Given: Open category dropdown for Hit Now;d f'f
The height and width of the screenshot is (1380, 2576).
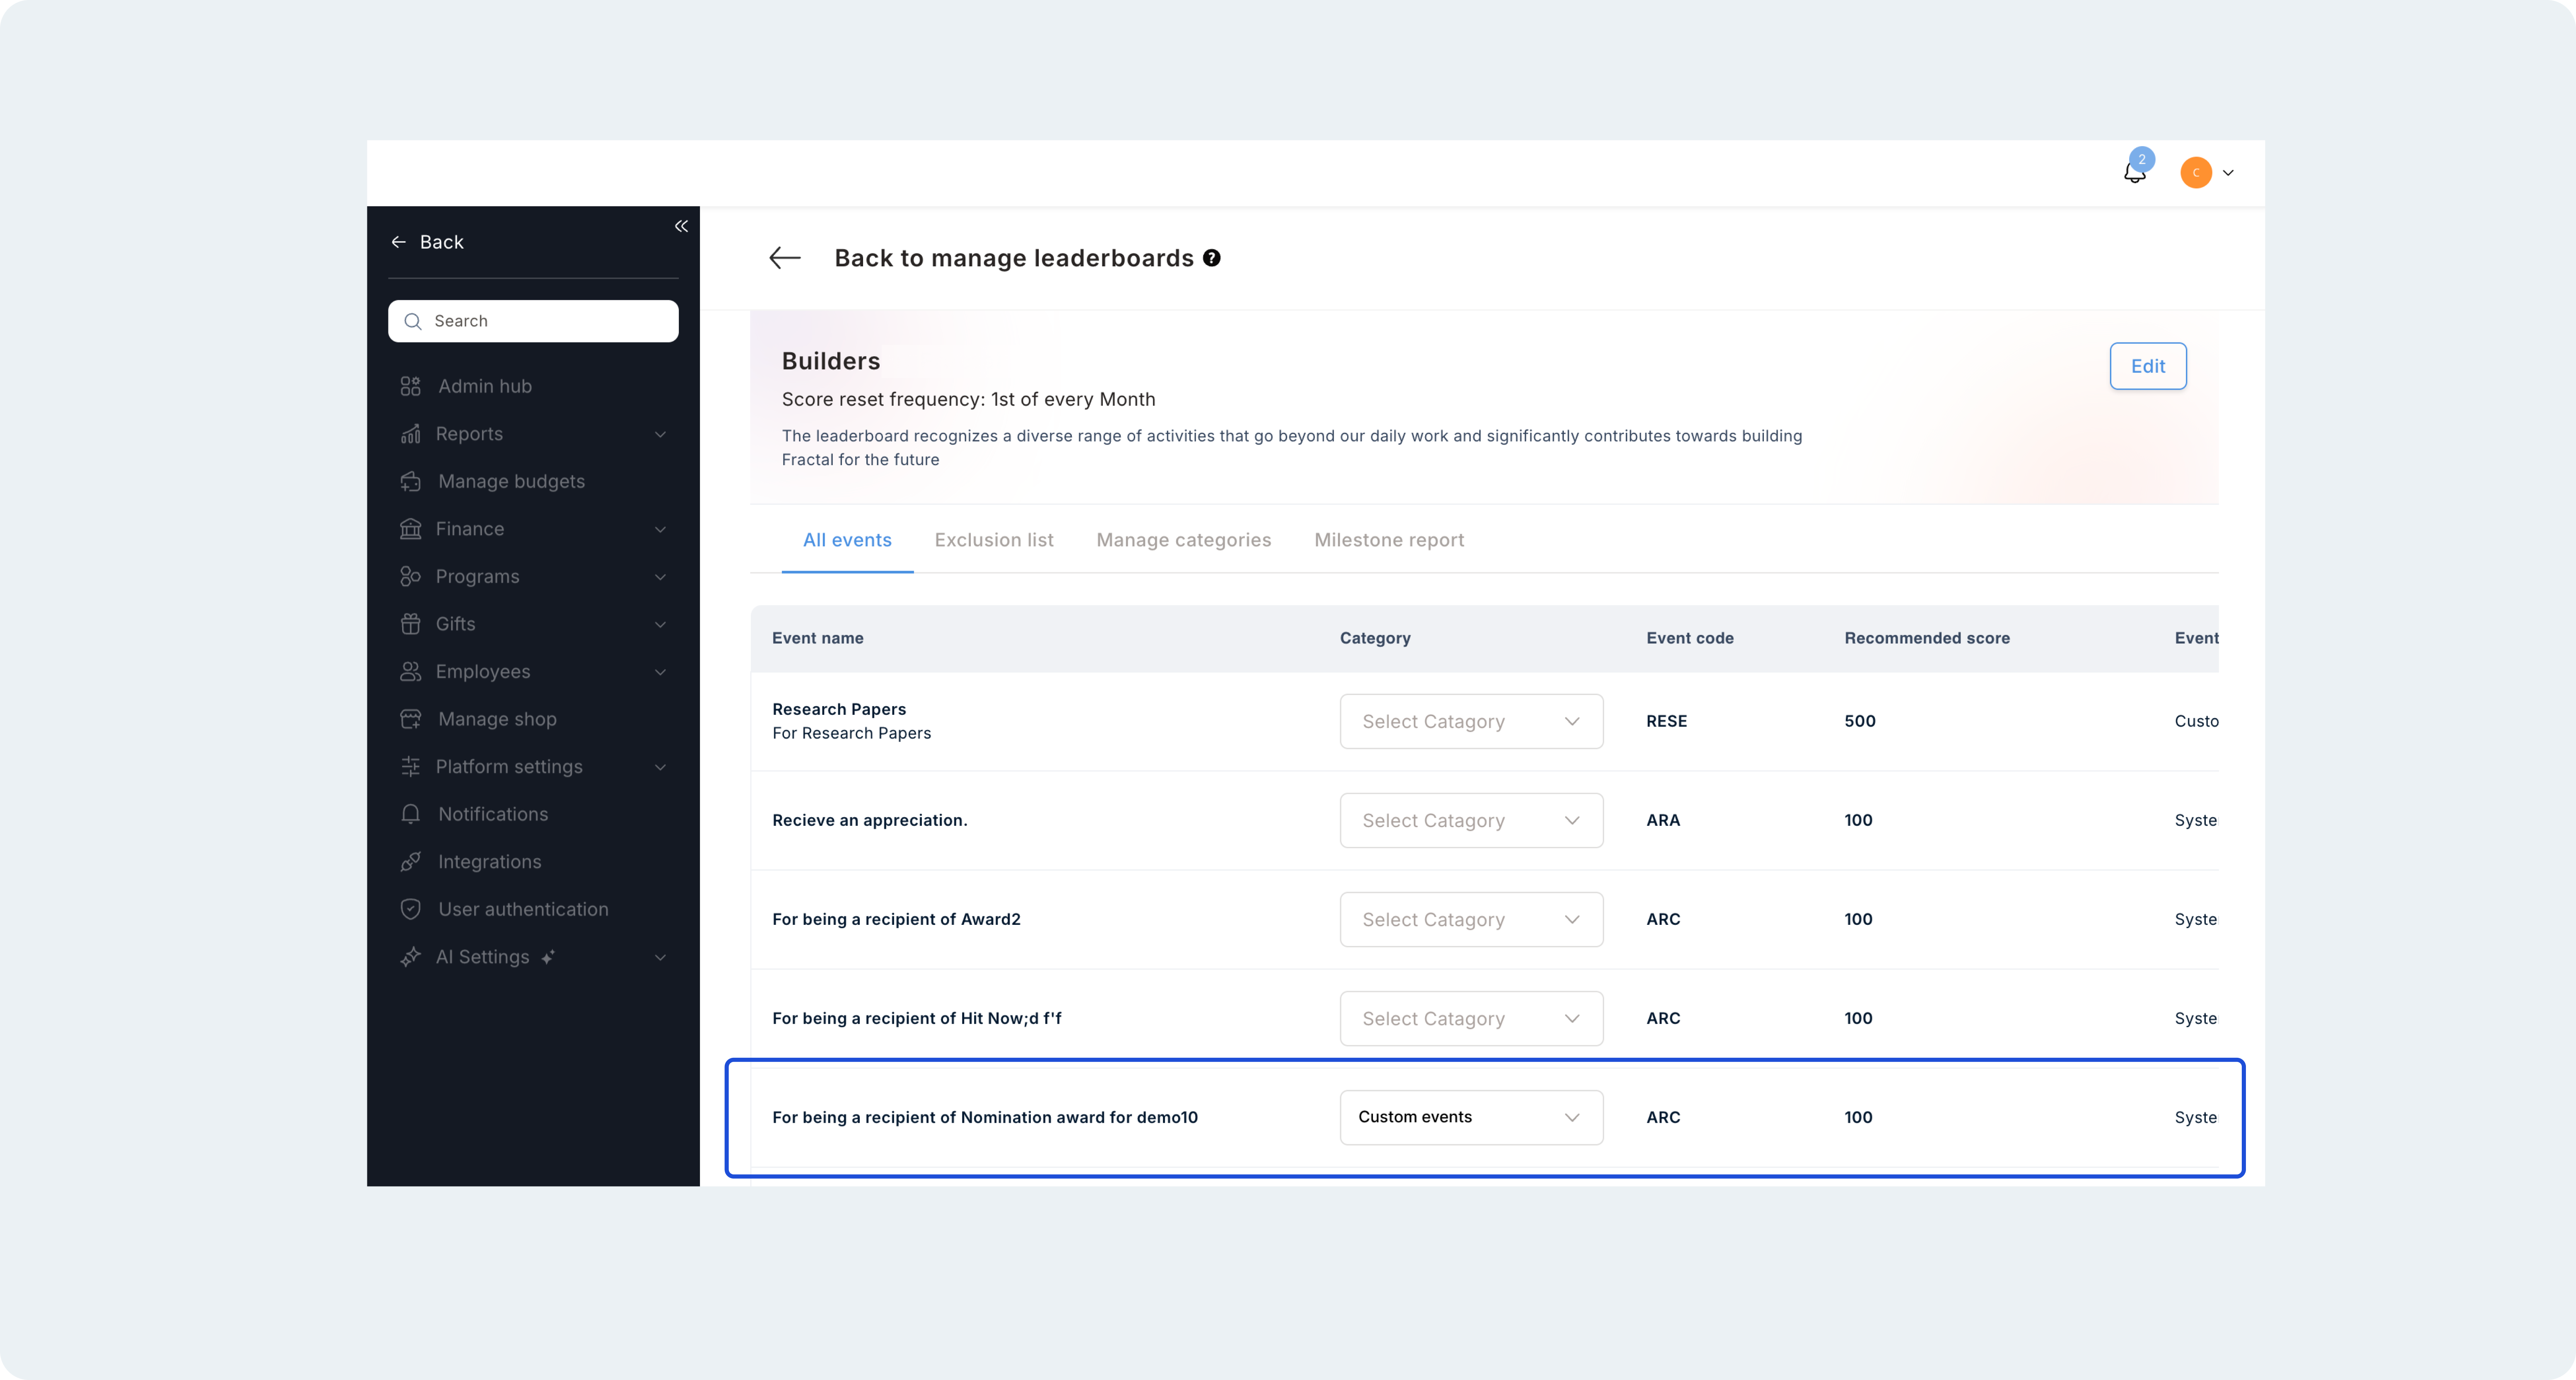Looking at the screenshot, I should point(1471,1018).
